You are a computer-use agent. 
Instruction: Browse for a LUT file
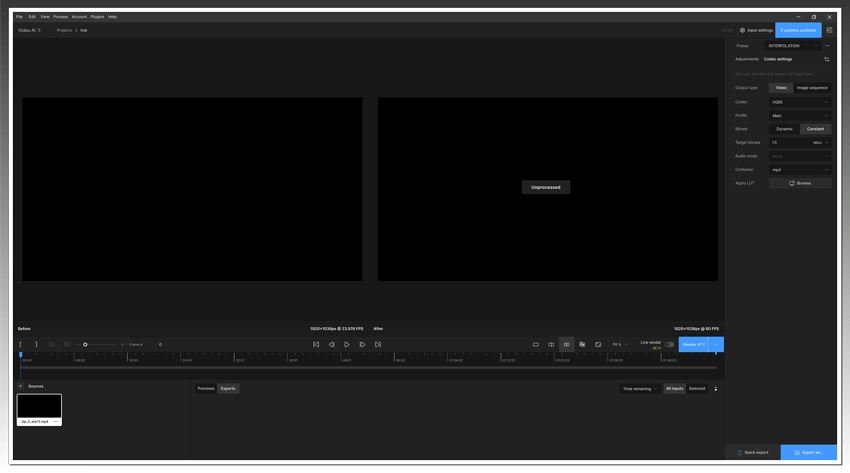[x=800, y=183]
